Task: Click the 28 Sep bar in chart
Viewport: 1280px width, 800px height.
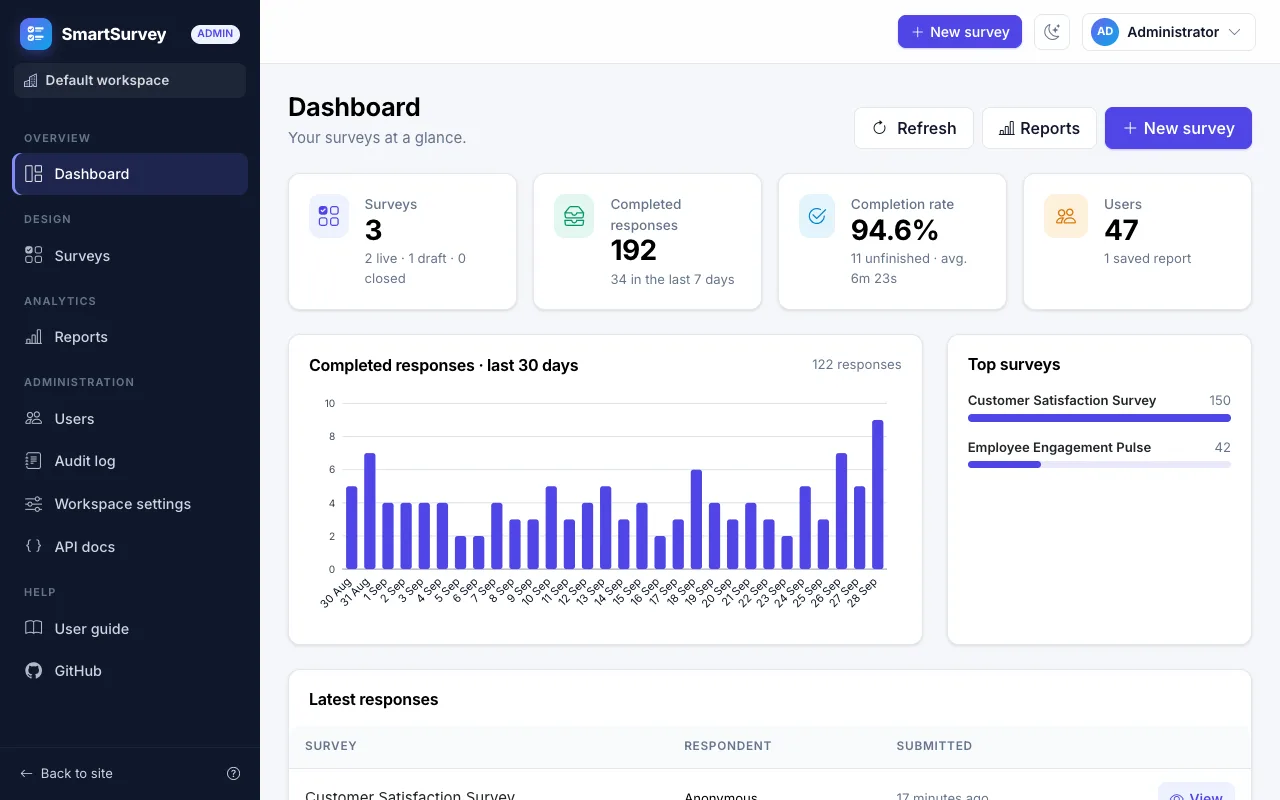Action: [x=878, y=494]
